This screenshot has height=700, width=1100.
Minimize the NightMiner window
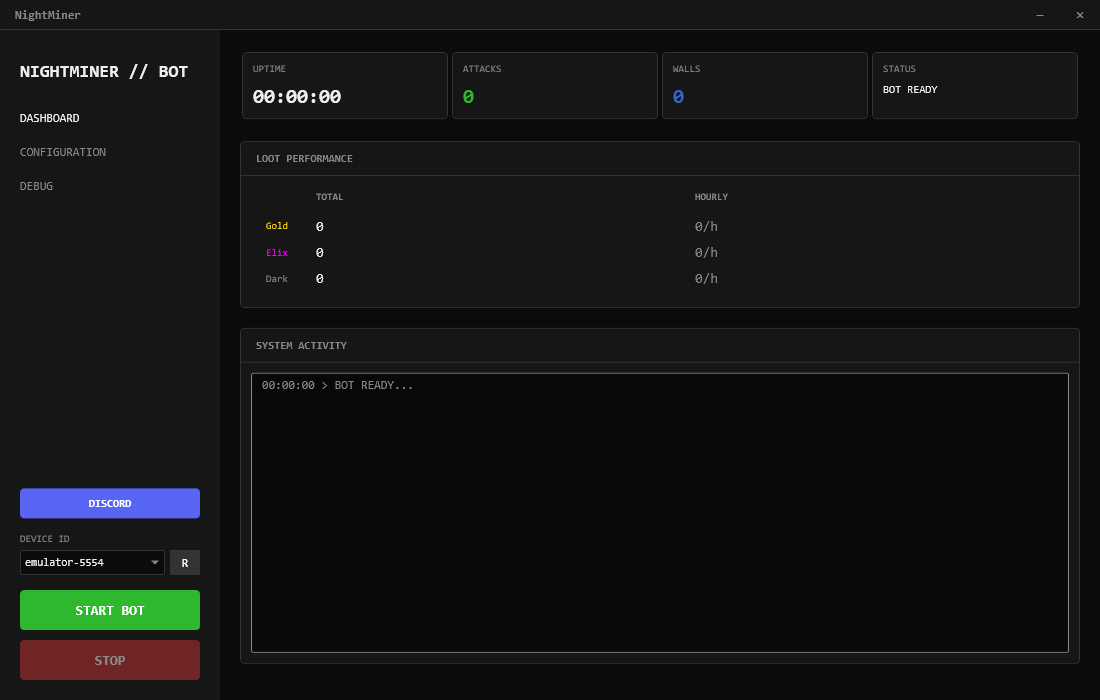1040,15
